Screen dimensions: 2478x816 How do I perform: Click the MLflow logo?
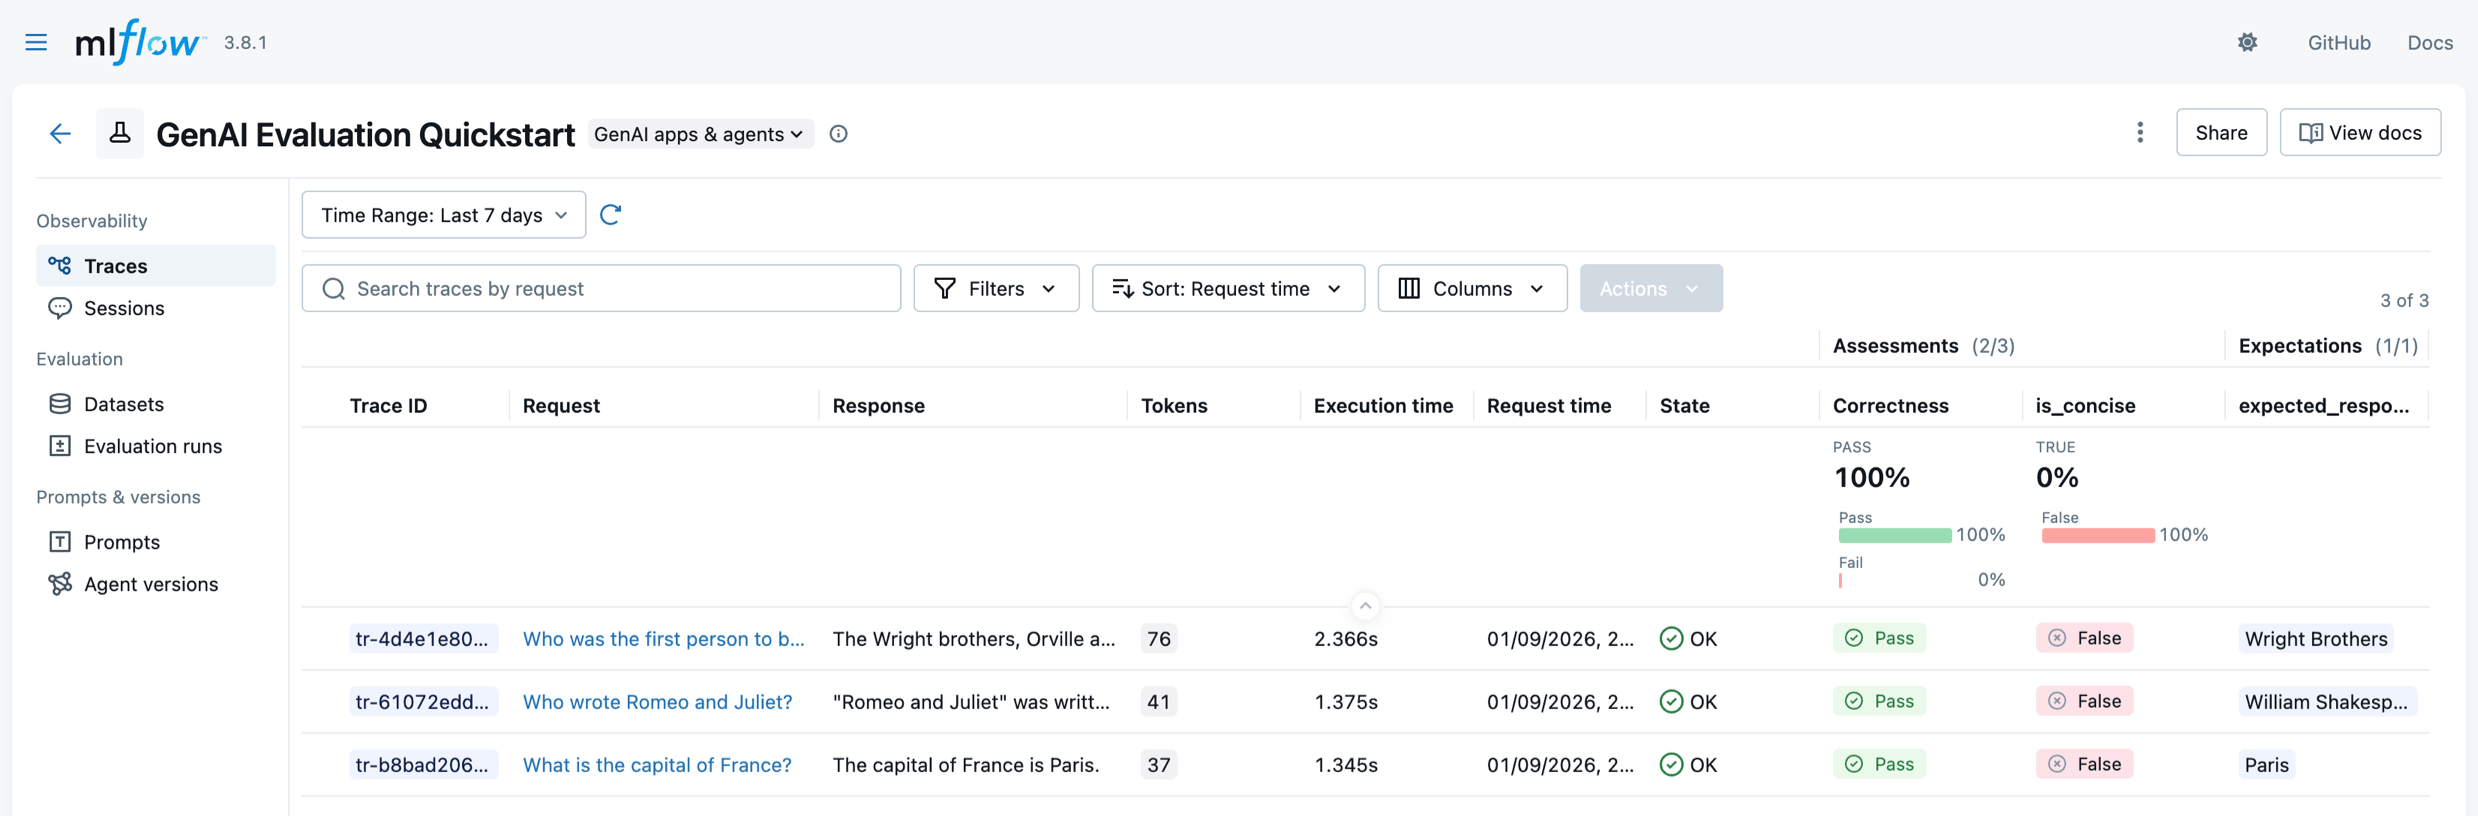click(x=138, y=42)
